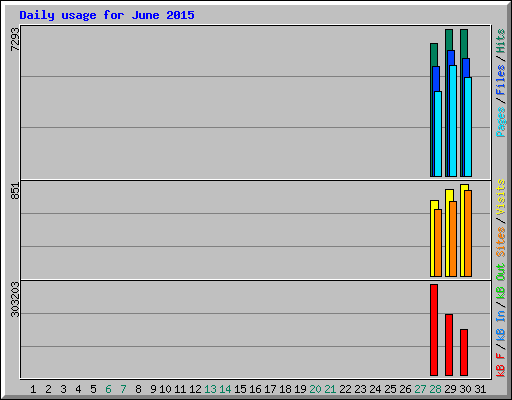Click day 18 on the x-axis
512x400 pixels.
coord(285,389)
